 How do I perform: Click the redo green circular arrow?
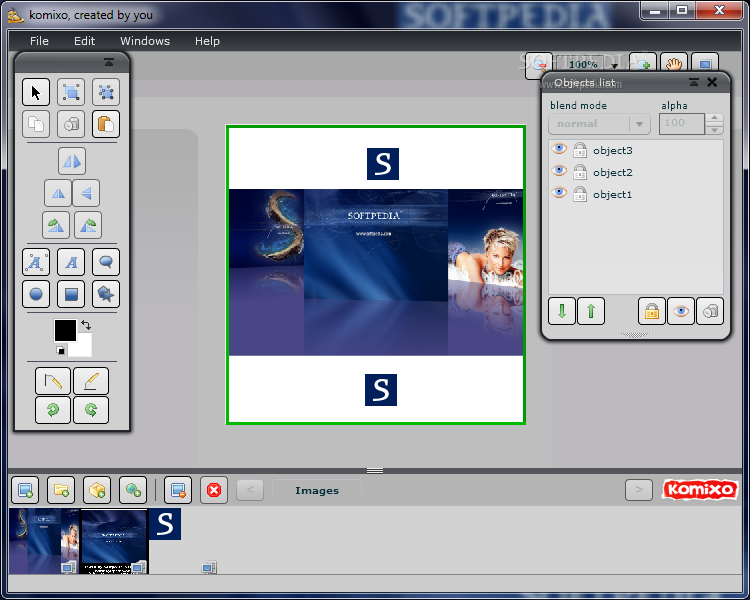click(x=91, y=410)
